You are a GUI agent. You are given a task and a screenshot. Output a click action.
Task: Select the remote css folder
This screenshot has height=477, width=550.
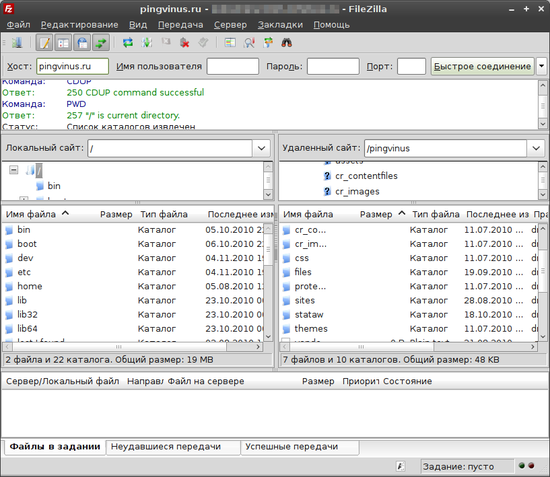click(409, 258)
